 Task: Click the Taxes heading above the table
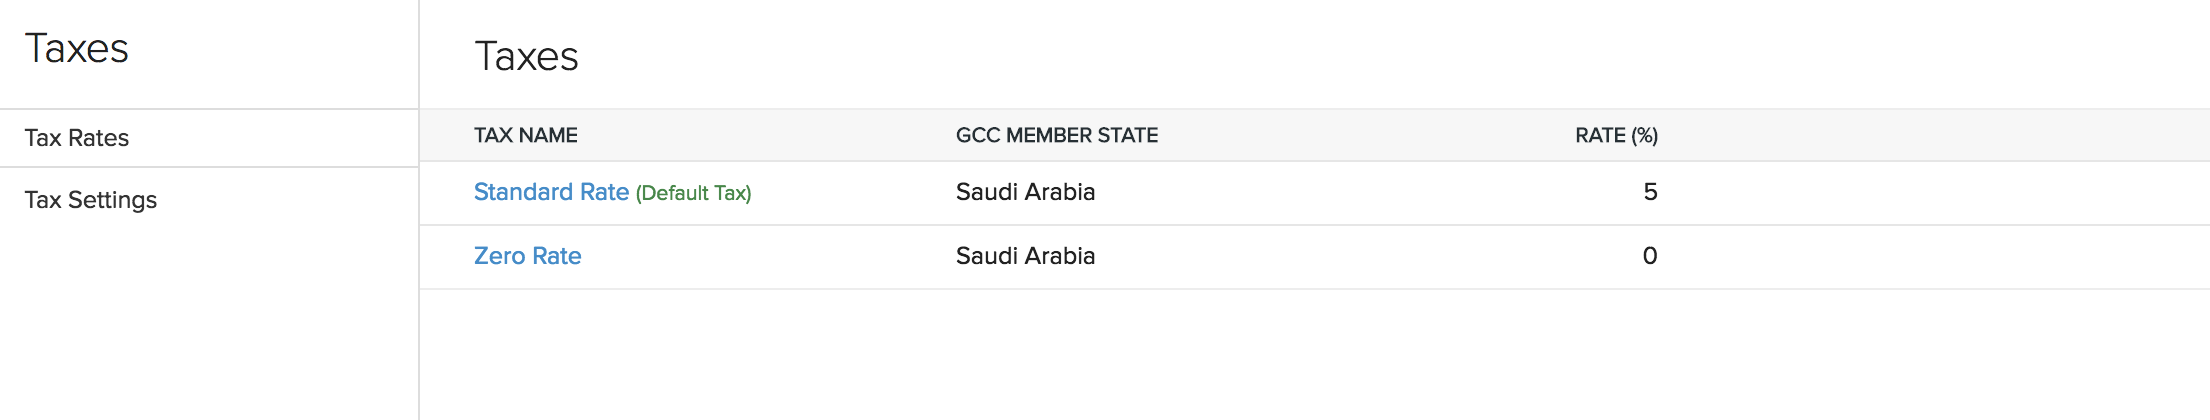tap(526, 56)
